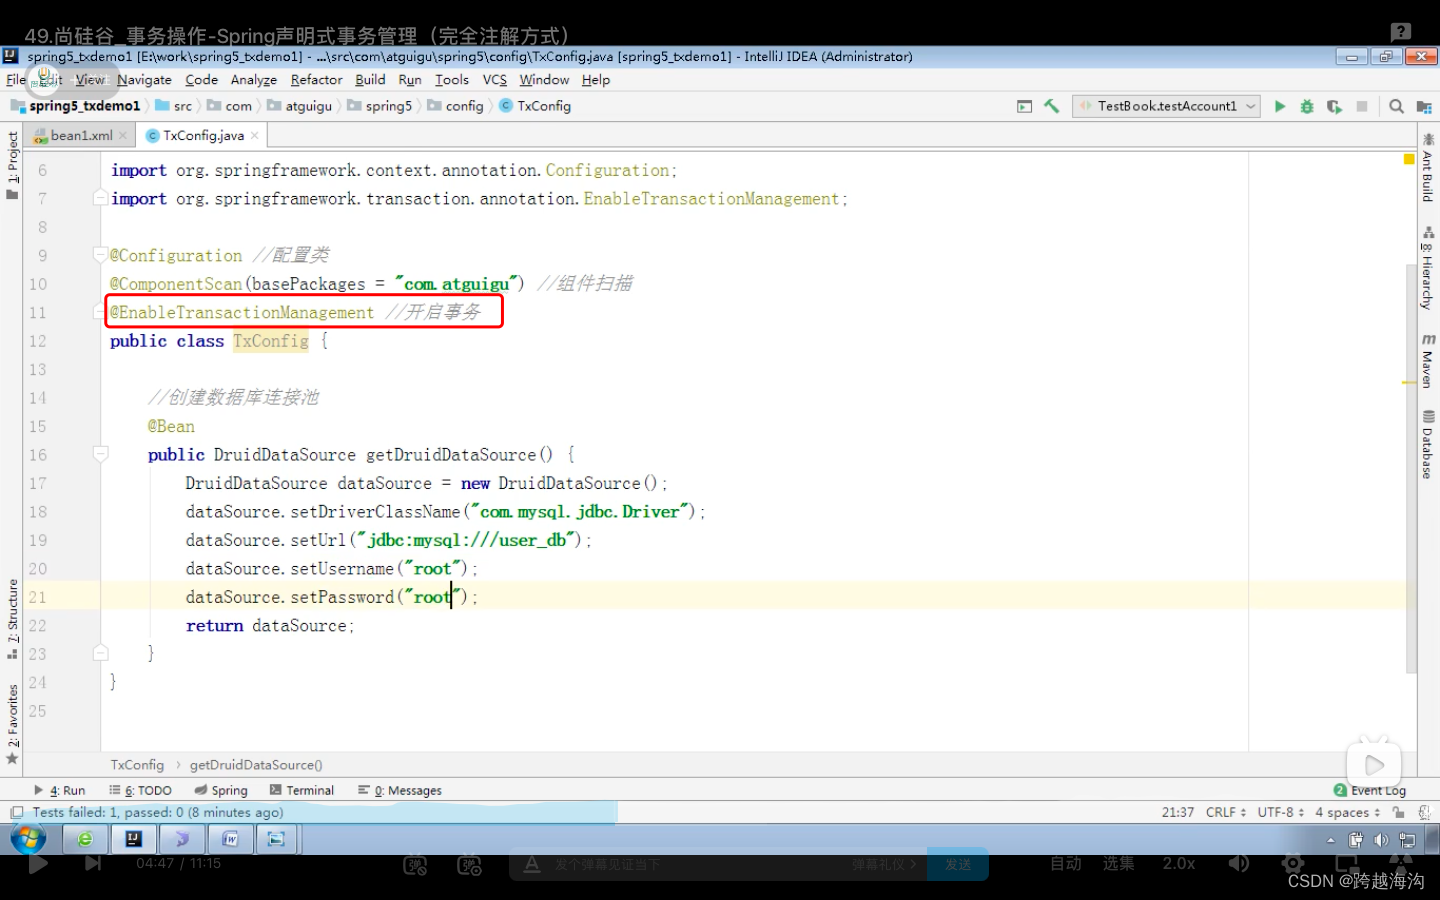Image resolution: width=1440 pixels, height=900 pixels.
Task: Click getDruidDataSource() in bottom editor breadcrumb
Action: tap(256, 765)
